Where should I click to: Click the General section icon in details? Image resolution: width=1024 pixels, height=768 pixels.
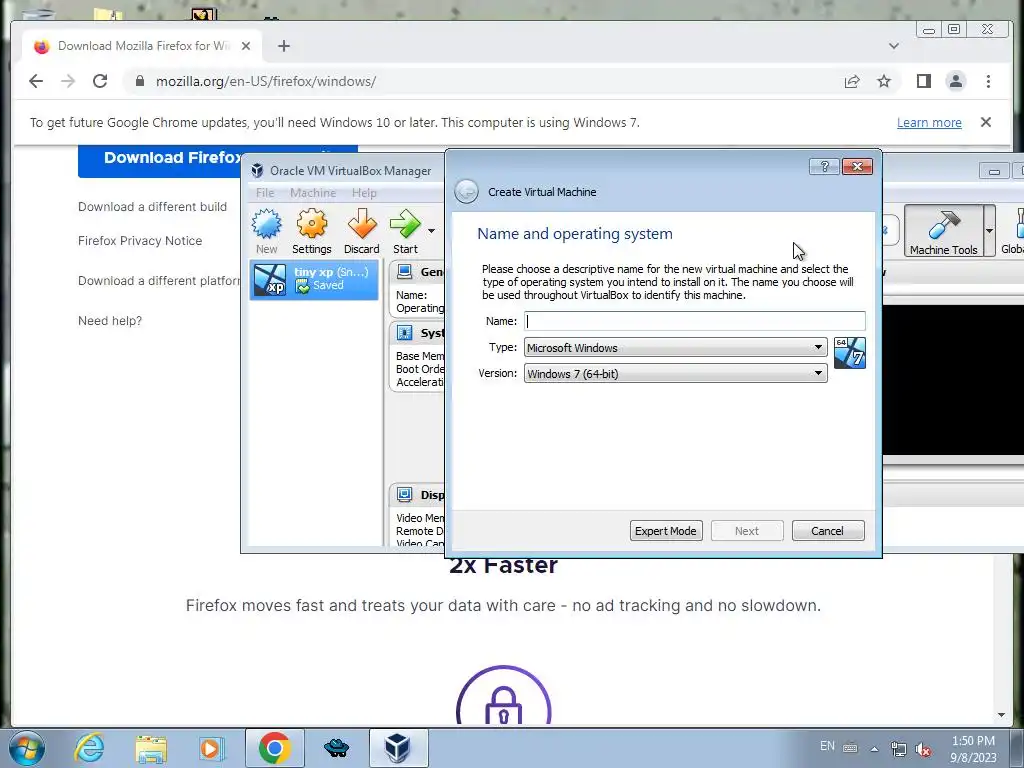[x=404, y=271]
